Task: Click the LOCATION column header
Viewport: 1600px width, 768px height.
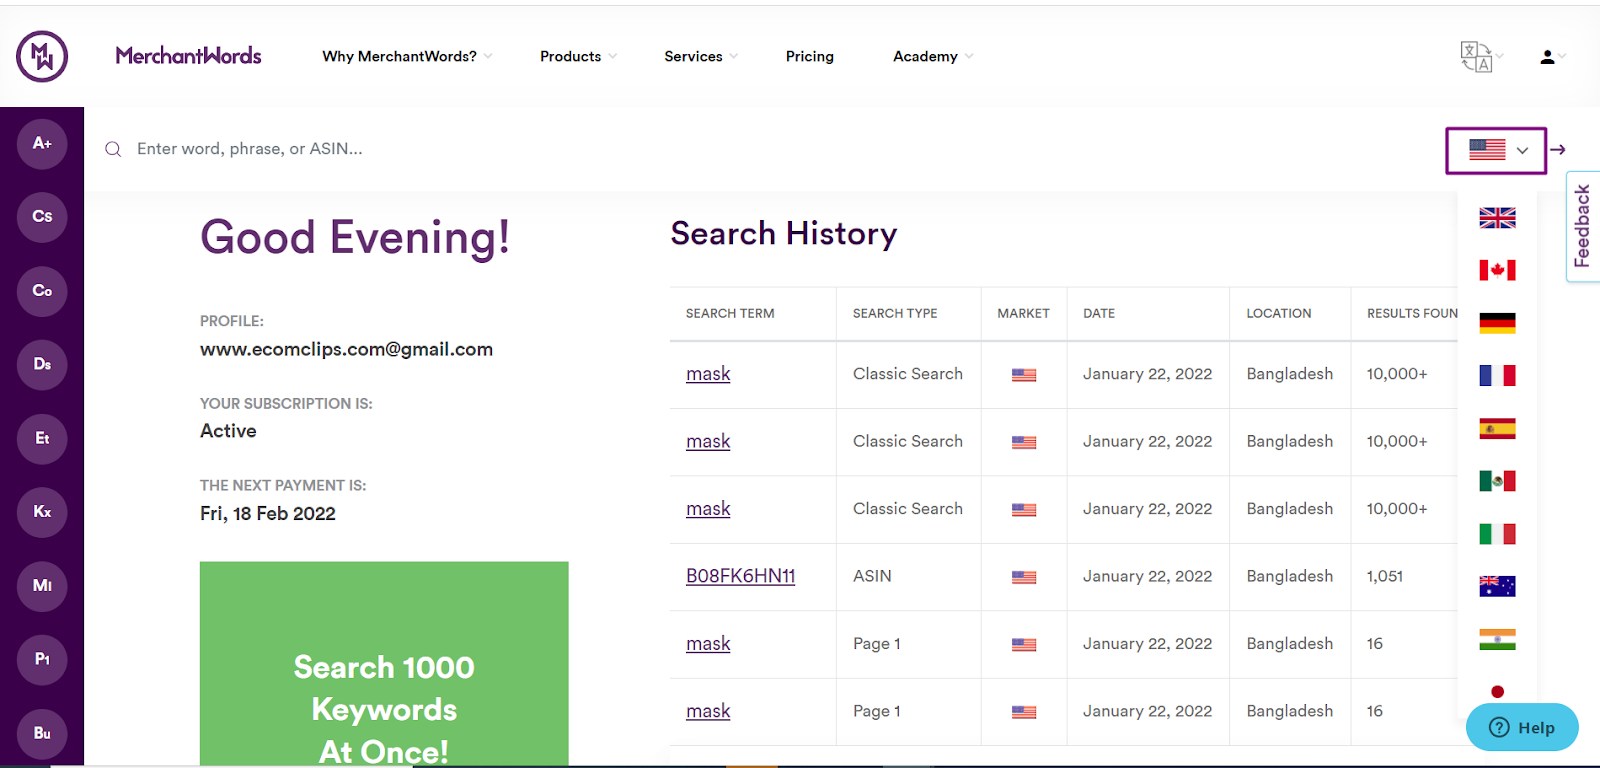Action: (x=1278, y=314)
